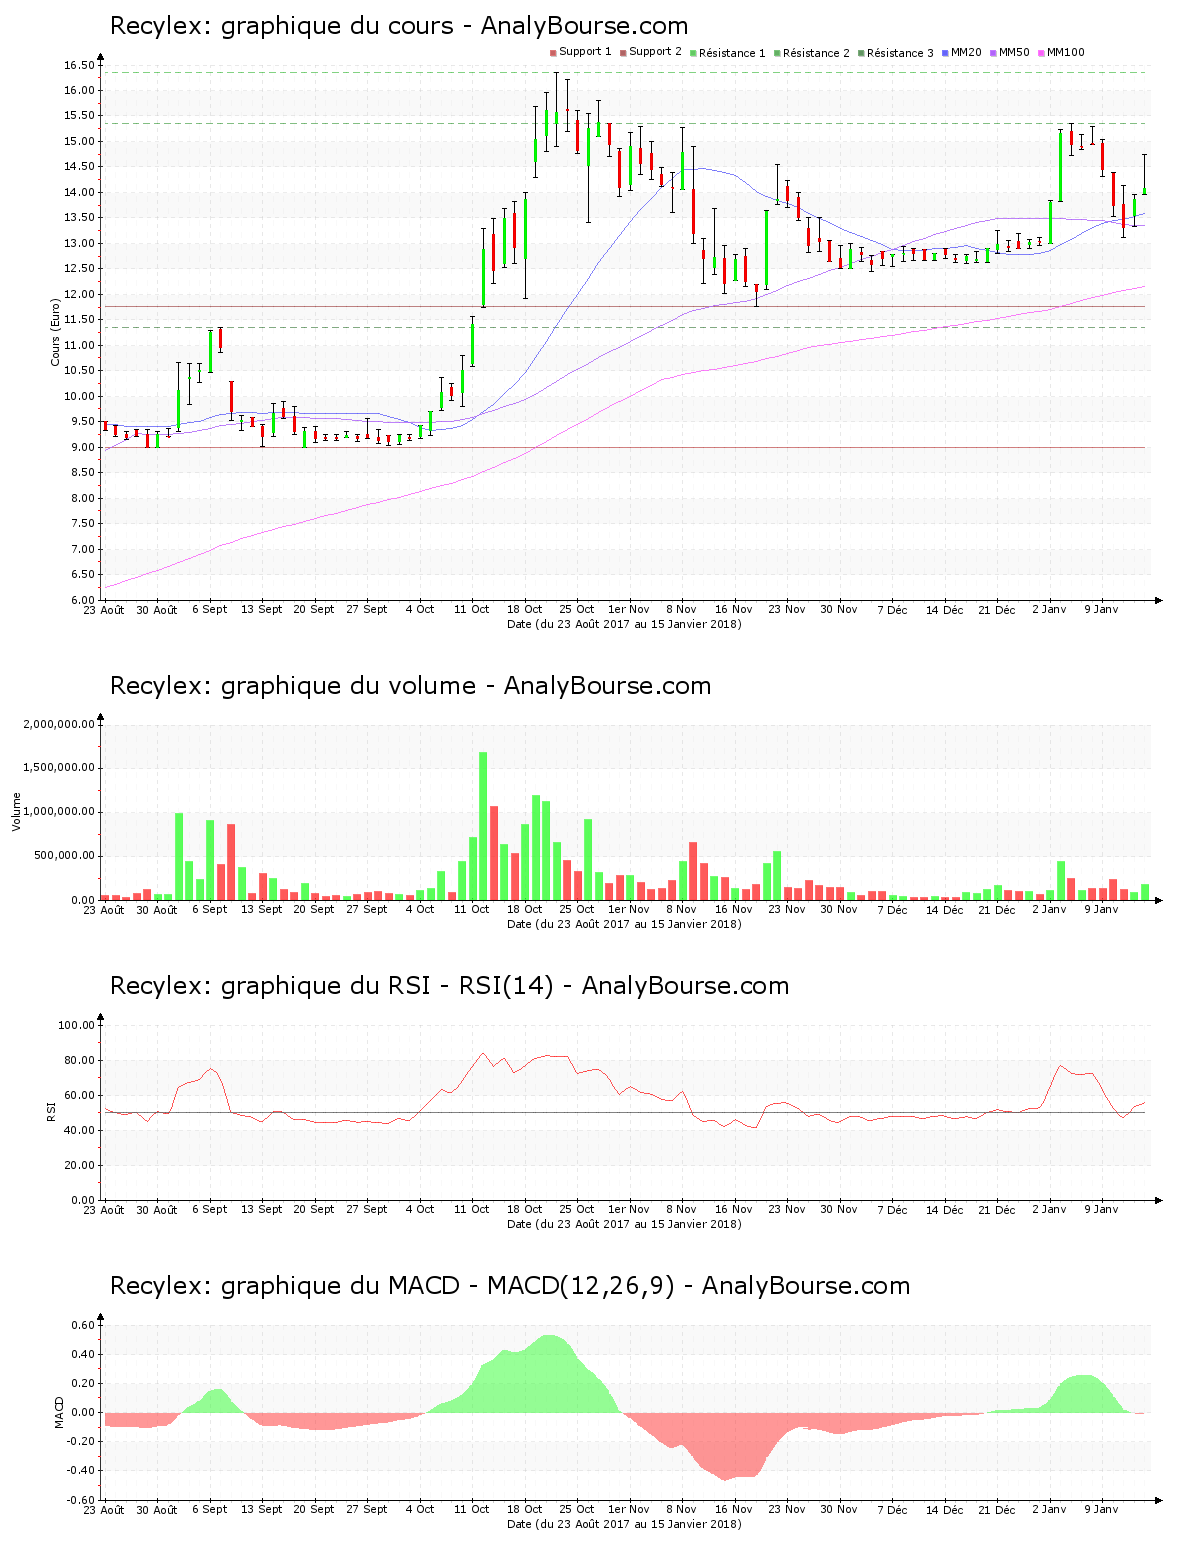Click the 9.00 value on the price axis
This screenshot has height=1550, width=1200.
pos(82,448)
